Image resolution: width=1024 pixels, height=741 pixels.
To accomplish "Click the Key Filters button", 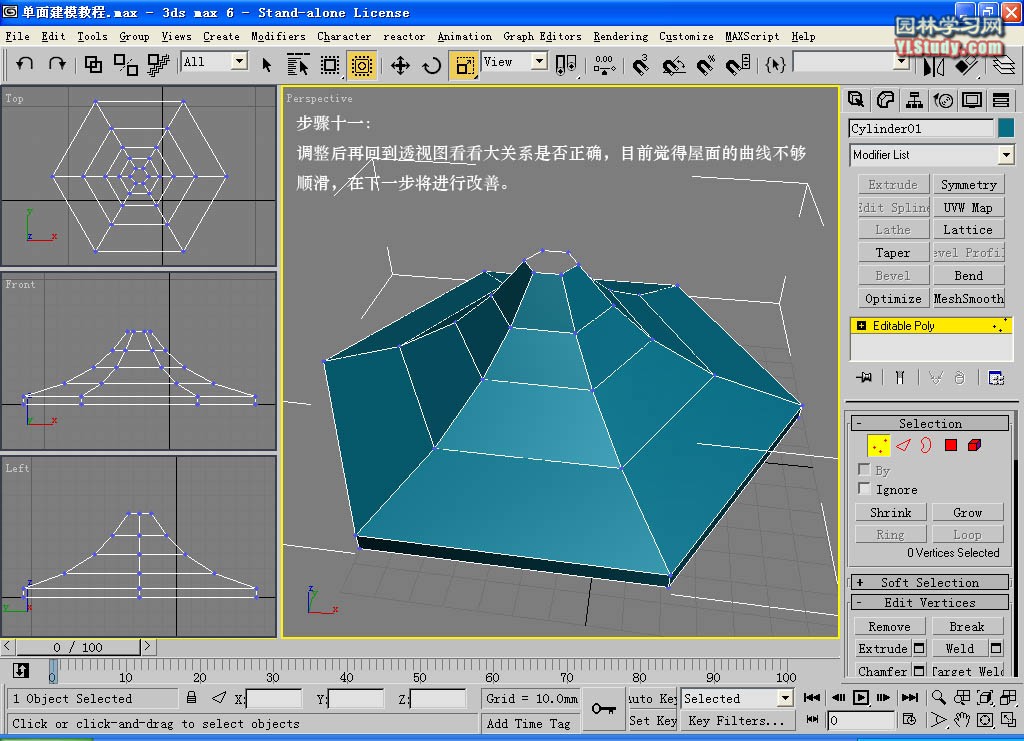I will [736, 721].
